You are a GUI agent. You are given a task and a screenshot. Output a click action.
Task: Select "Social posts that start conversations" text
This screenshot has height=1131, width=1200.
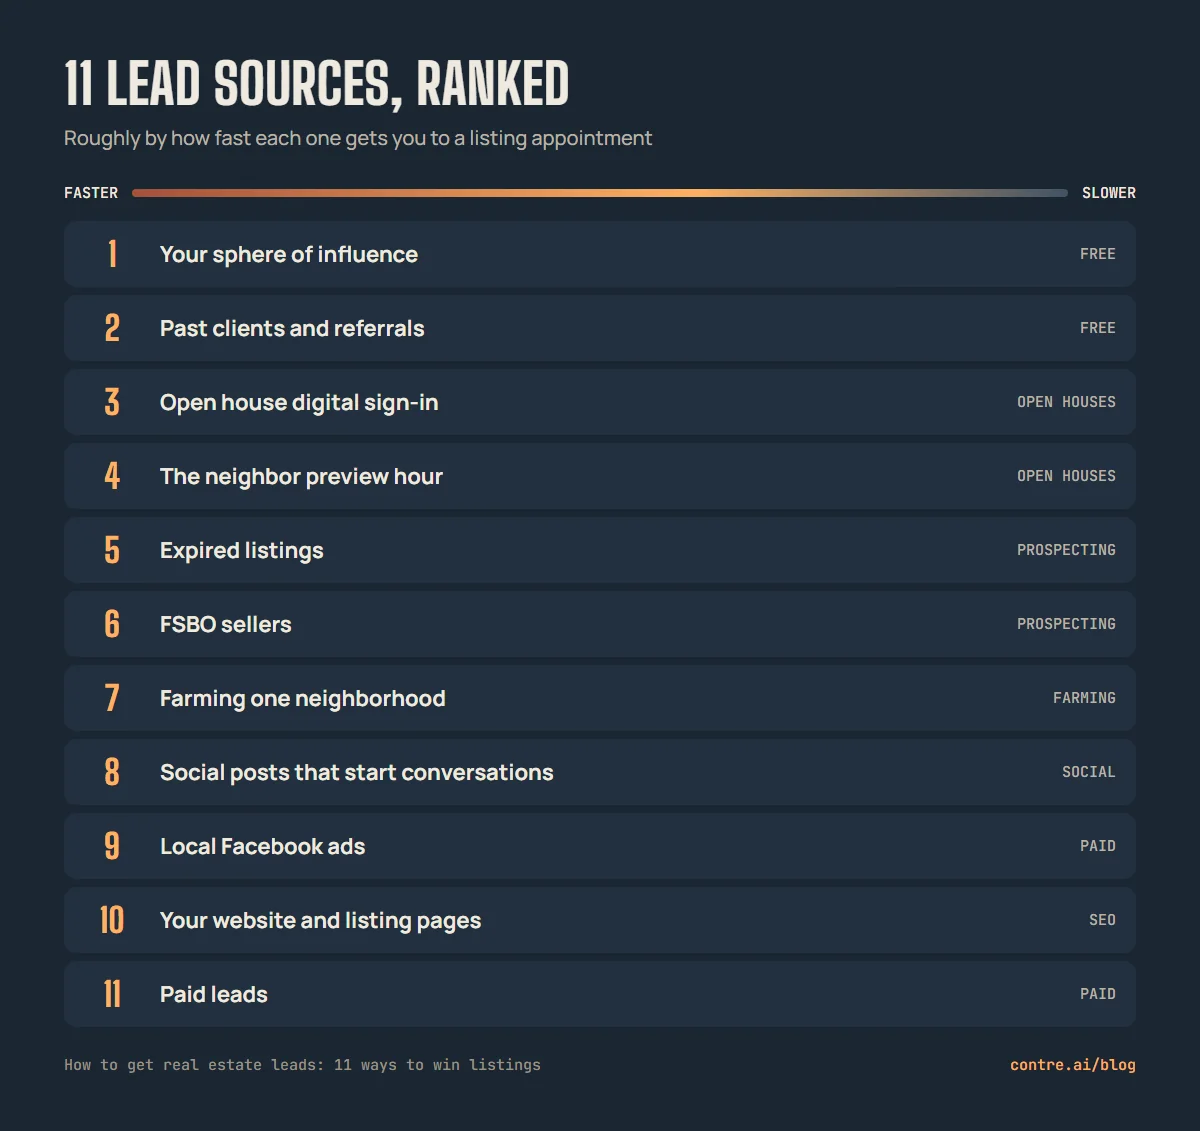click(x=356, y=772)
